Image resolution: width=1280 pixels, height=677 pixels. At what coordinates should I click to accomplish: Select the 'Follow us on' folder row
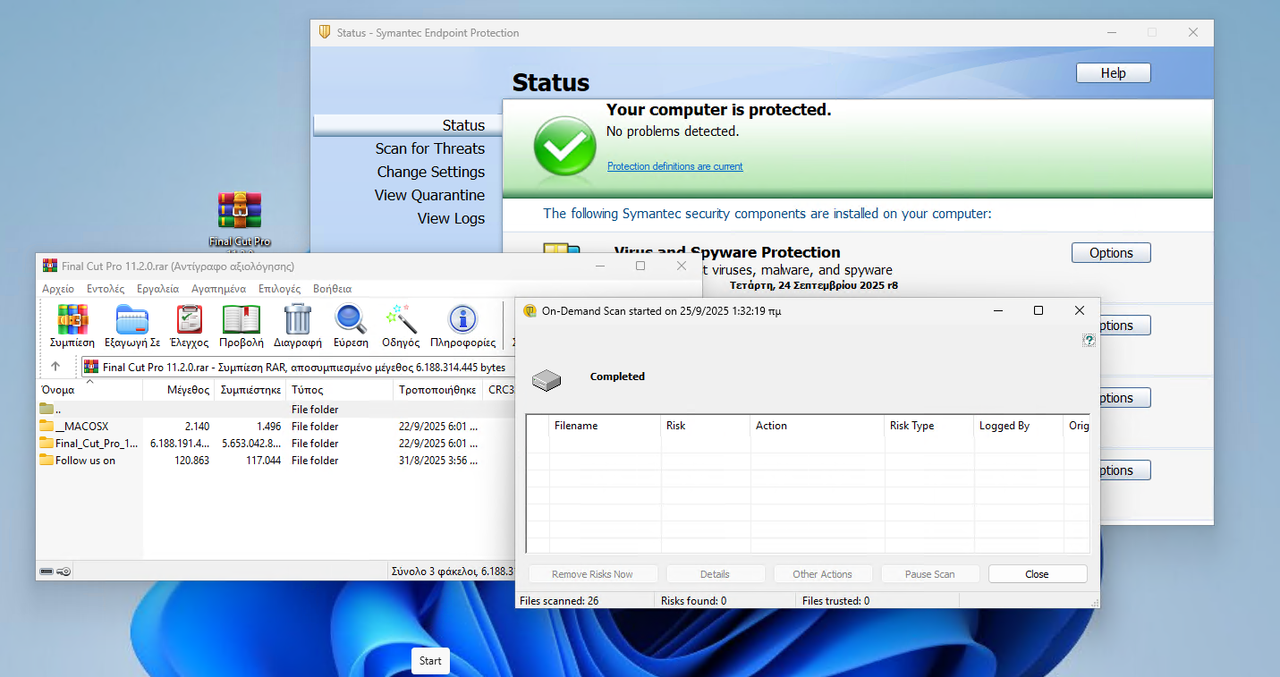coord(275,460)
